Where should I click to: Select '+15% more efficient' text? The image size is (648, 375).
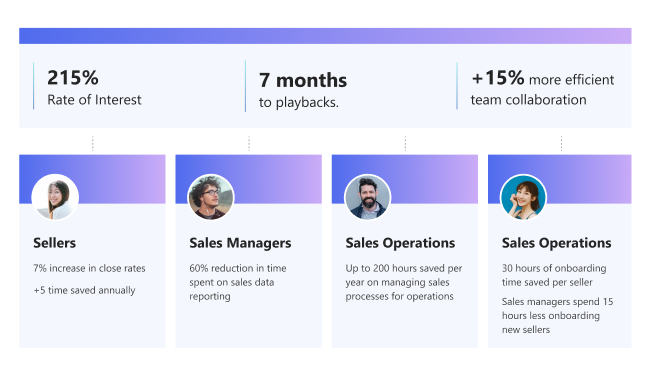tap(543, 78)
